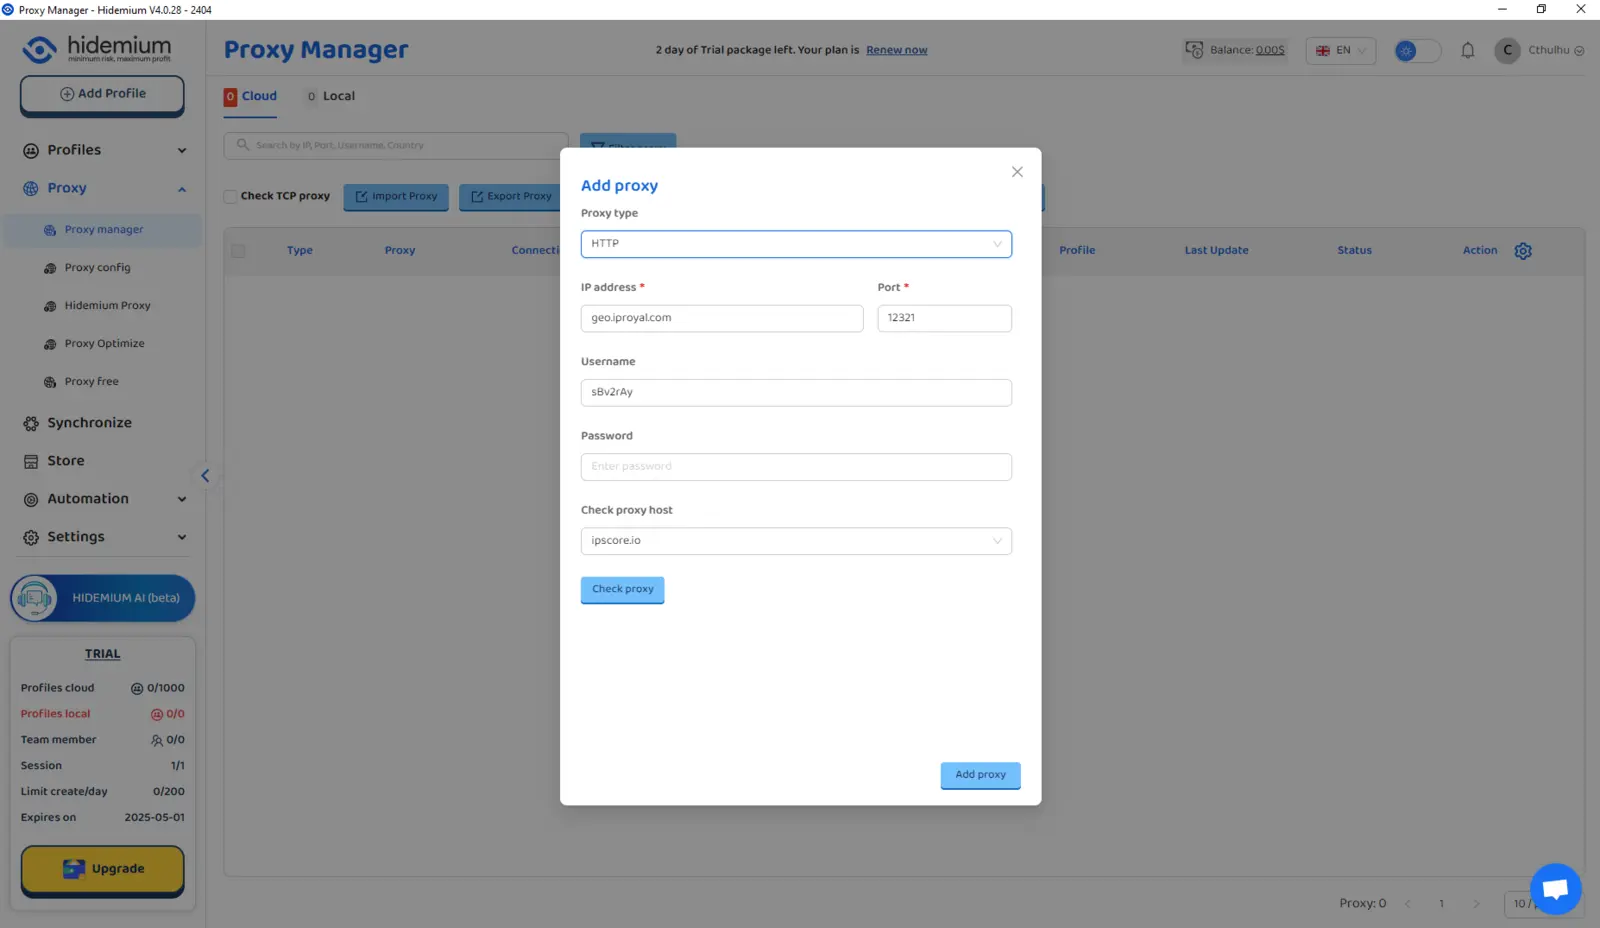Viewport: 1600px width, 928px height.
Task: Open HIDEMIUM AI (beta) assistant
Action: (x=103, y=598)
